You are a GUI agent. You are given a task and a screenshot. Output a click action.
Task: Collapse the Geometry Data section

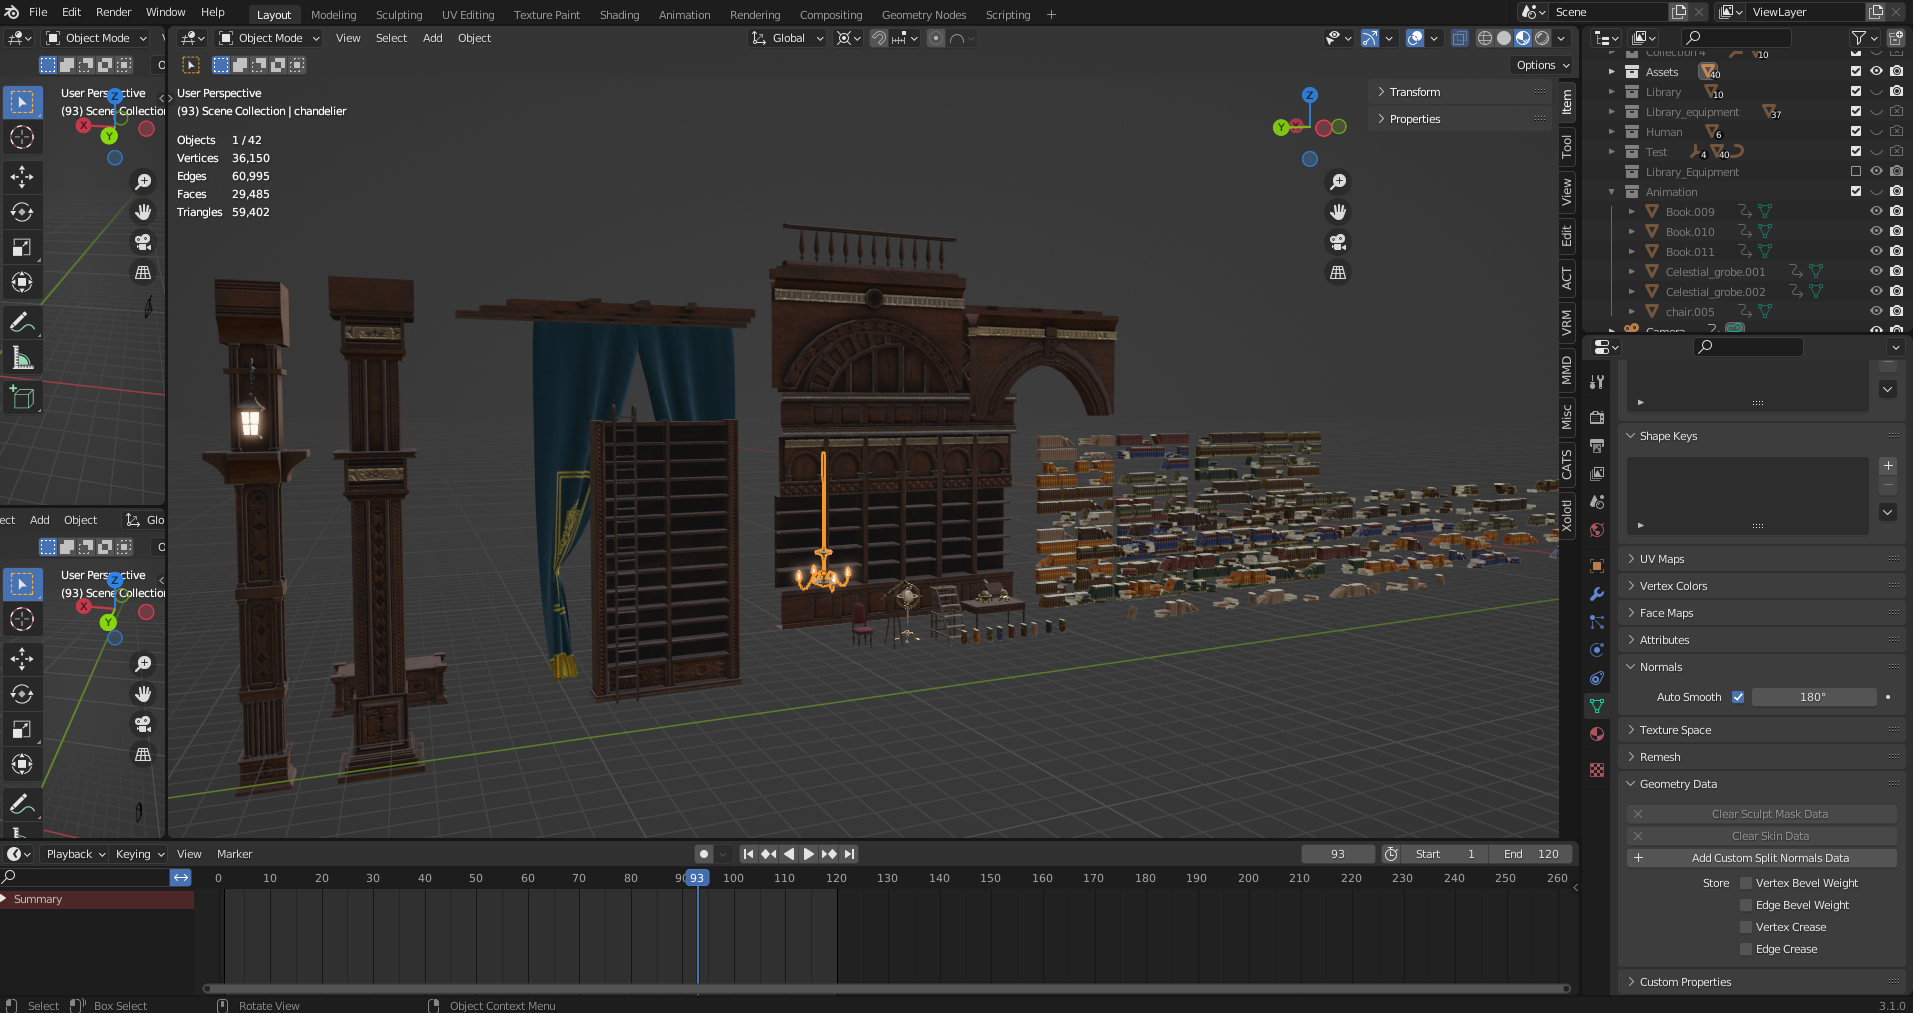1632,784
